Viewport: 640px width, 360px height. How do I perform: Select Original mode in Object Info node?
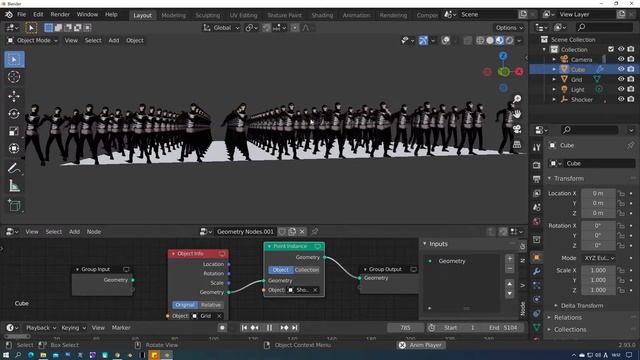pyautogui.click(x=185, y=305)
